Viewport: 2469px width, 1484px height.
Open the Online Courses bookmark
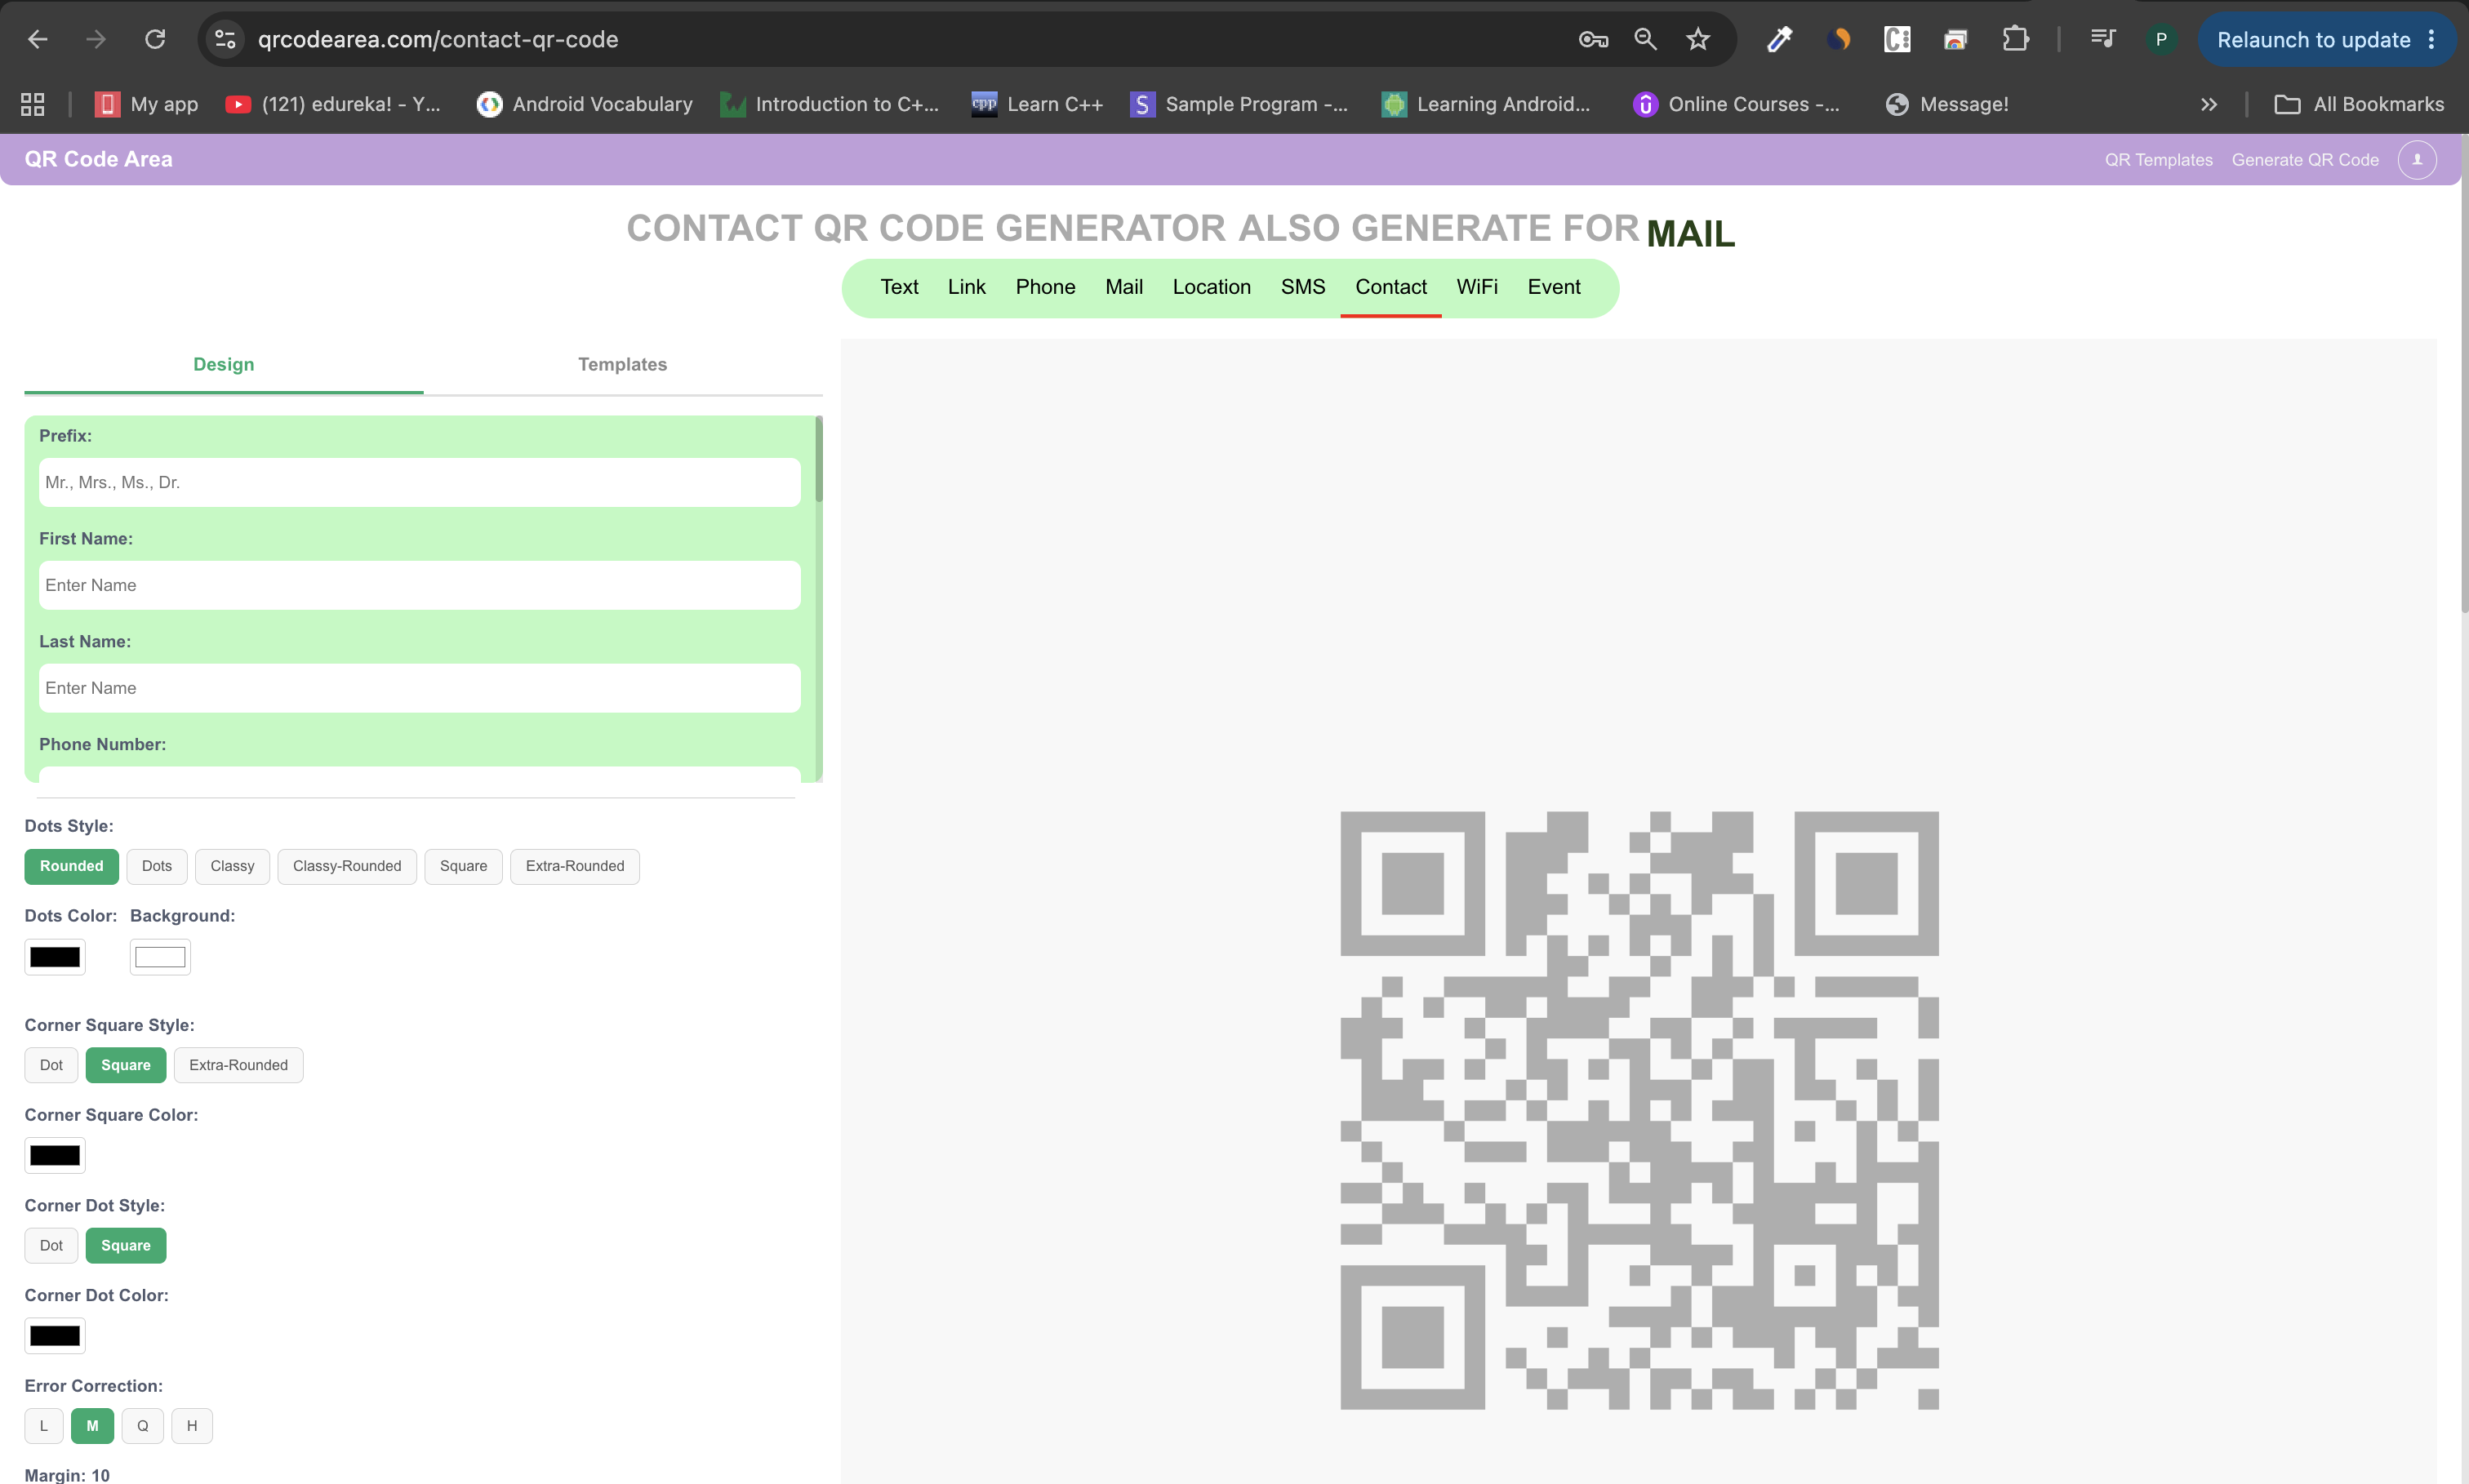(x=1736, y=104)
